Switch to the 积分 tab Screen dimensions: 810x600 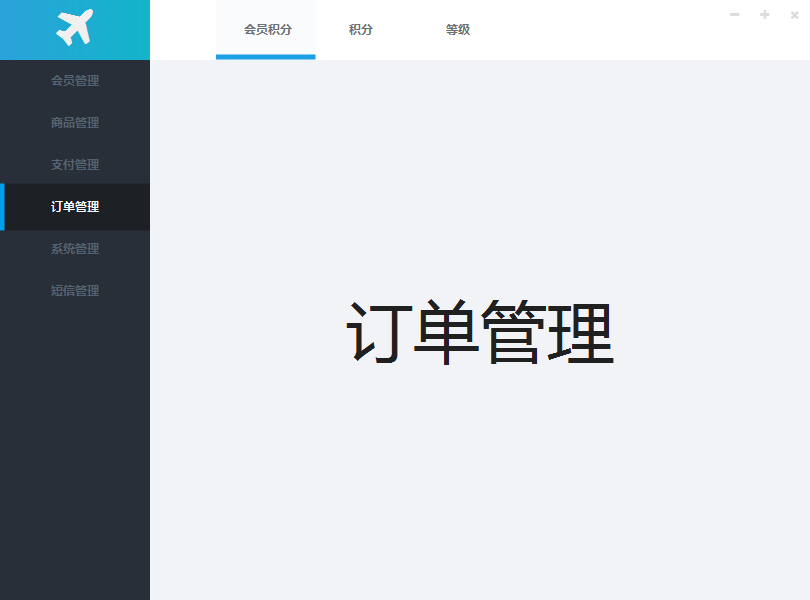click(360, 30)
